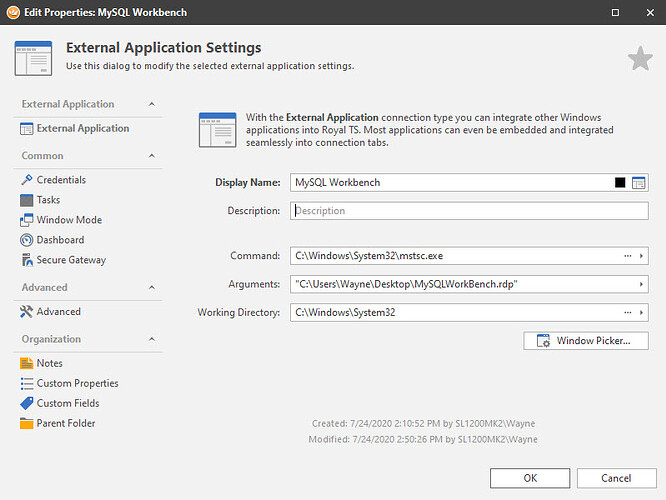Open the Advanced settings page
The width and height of the screenshot is (666, 500).
(x=58, y=312)
